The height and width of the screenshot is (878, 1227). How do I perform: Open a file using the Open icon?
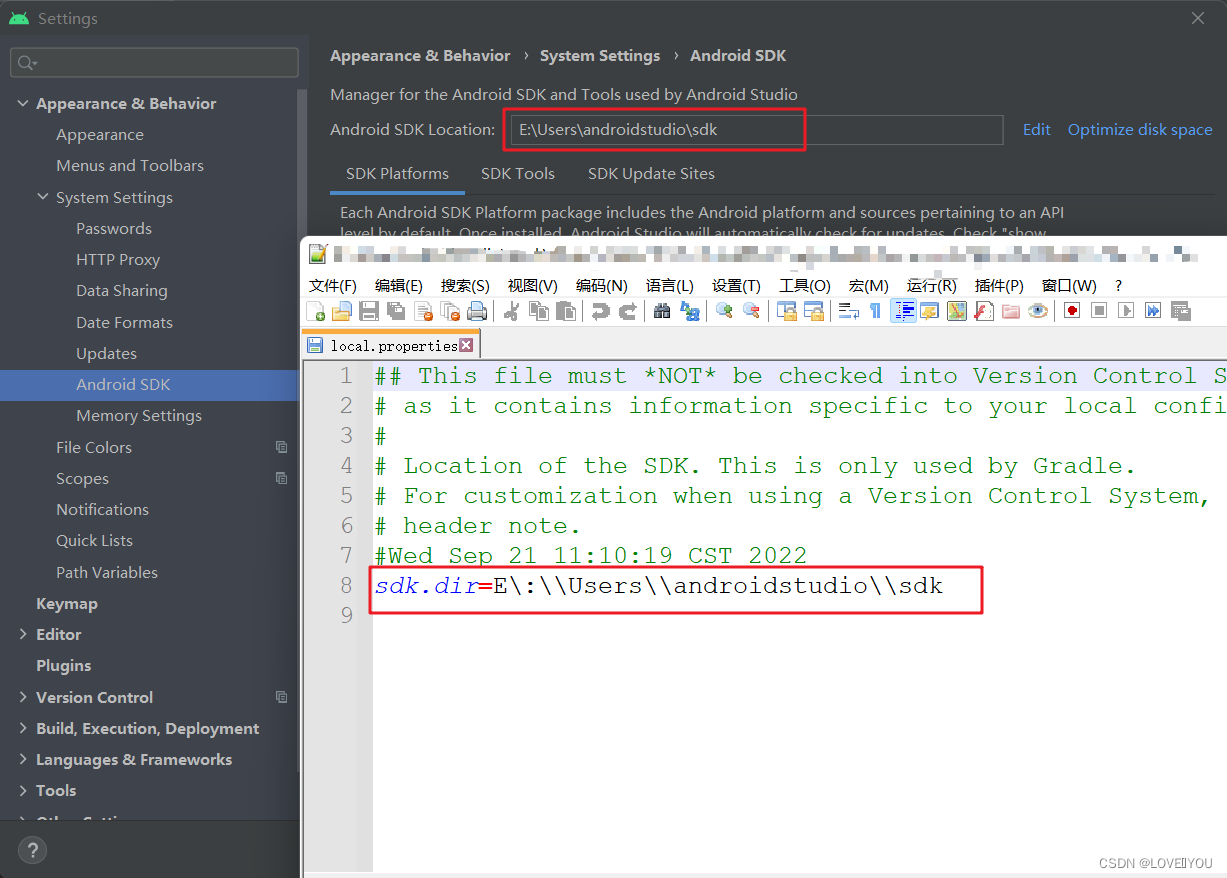(x=340, y=311)
